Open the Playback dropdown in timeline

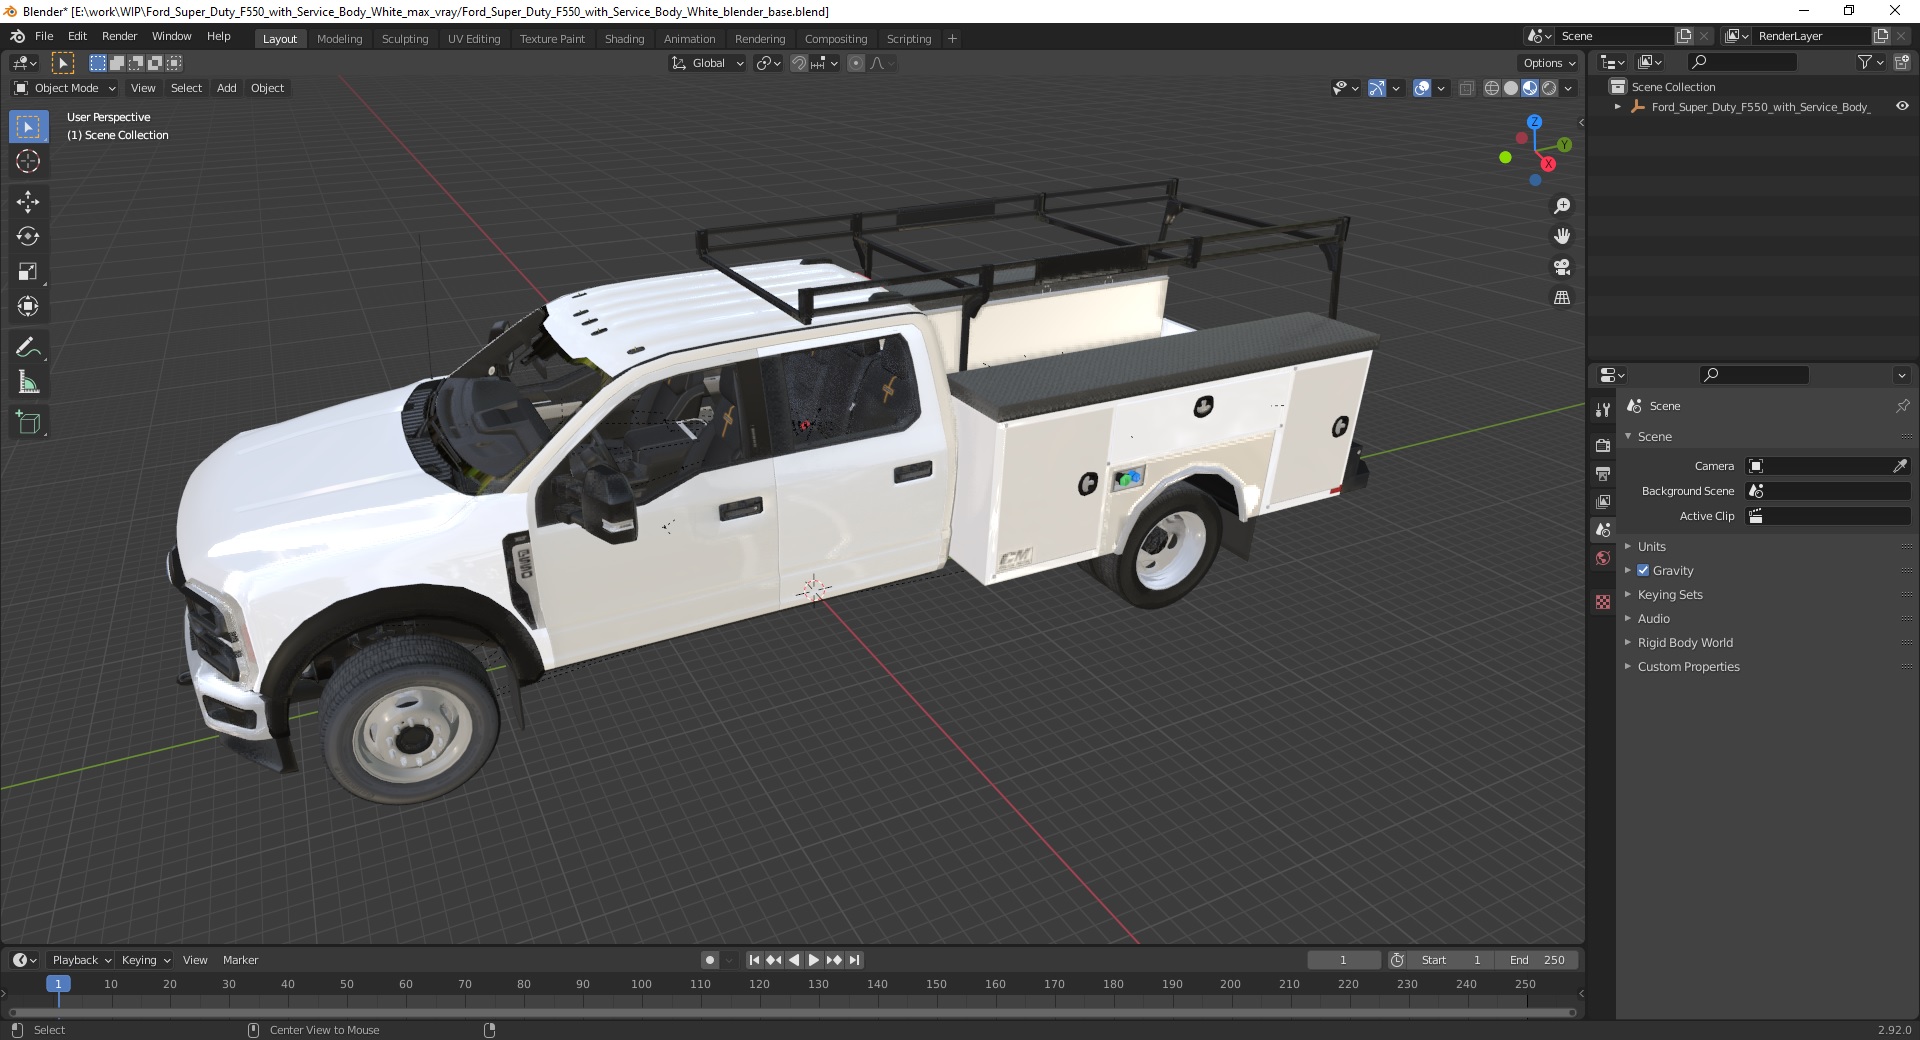81,960
